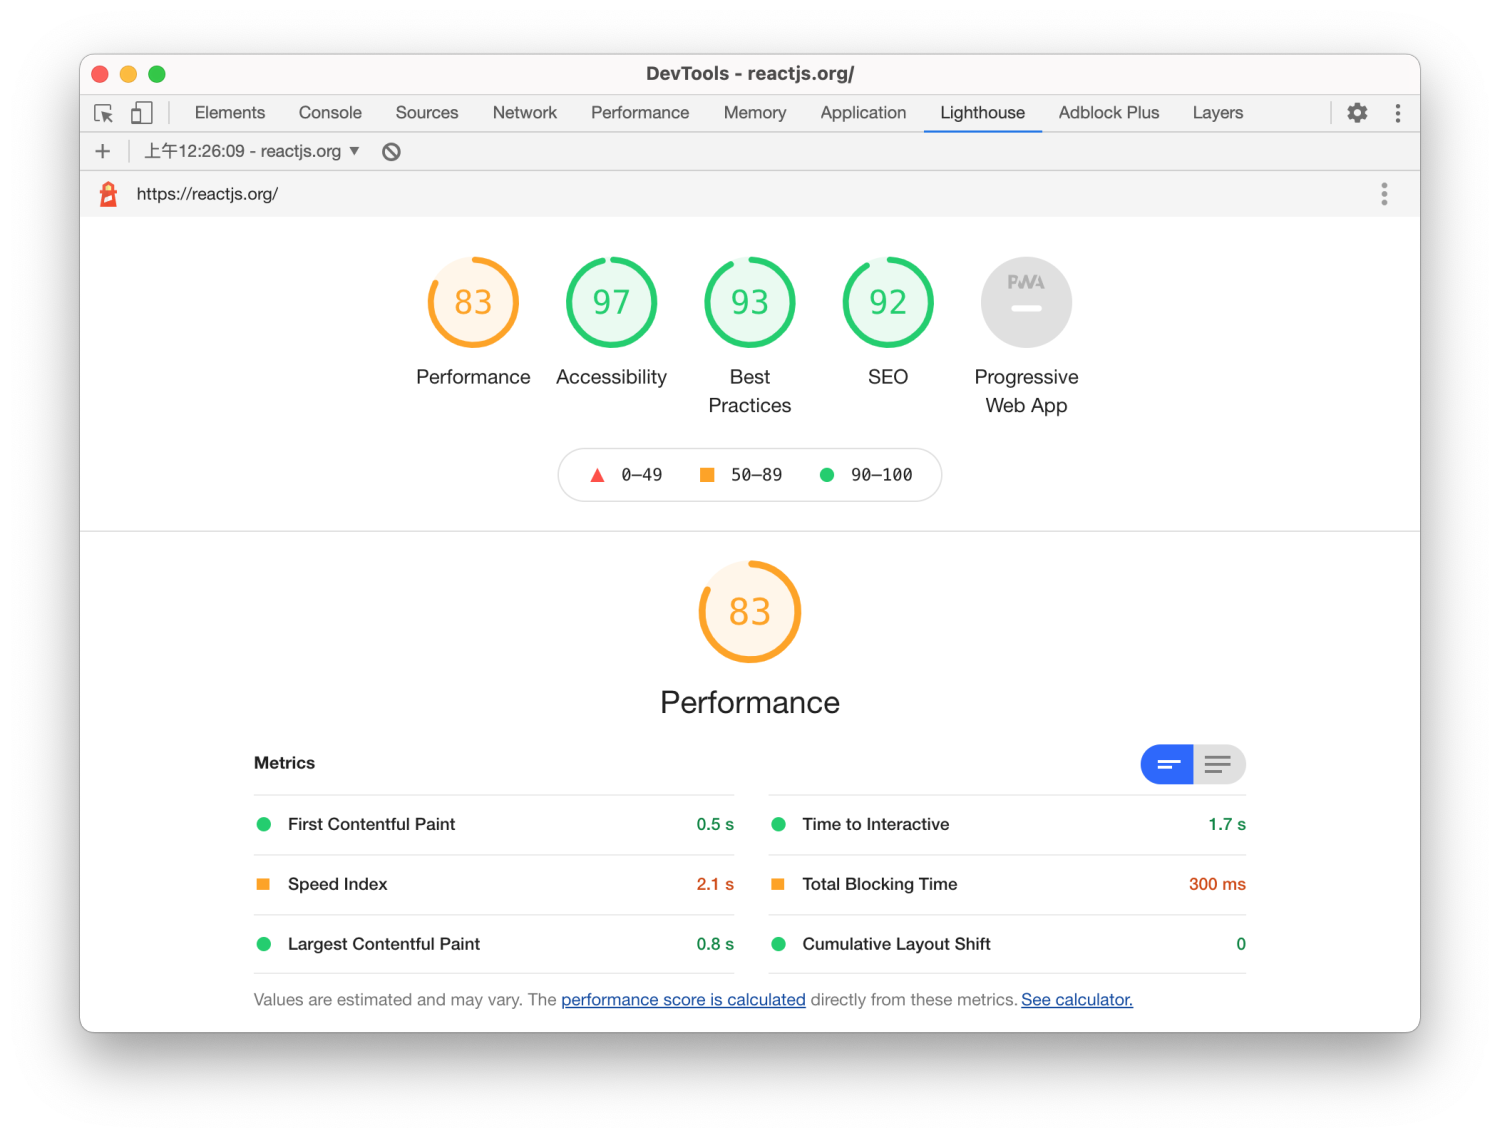Open DevTools settings gear
The width and height of the screenshot is (1500, 1138).
(x=1357, y=113)
